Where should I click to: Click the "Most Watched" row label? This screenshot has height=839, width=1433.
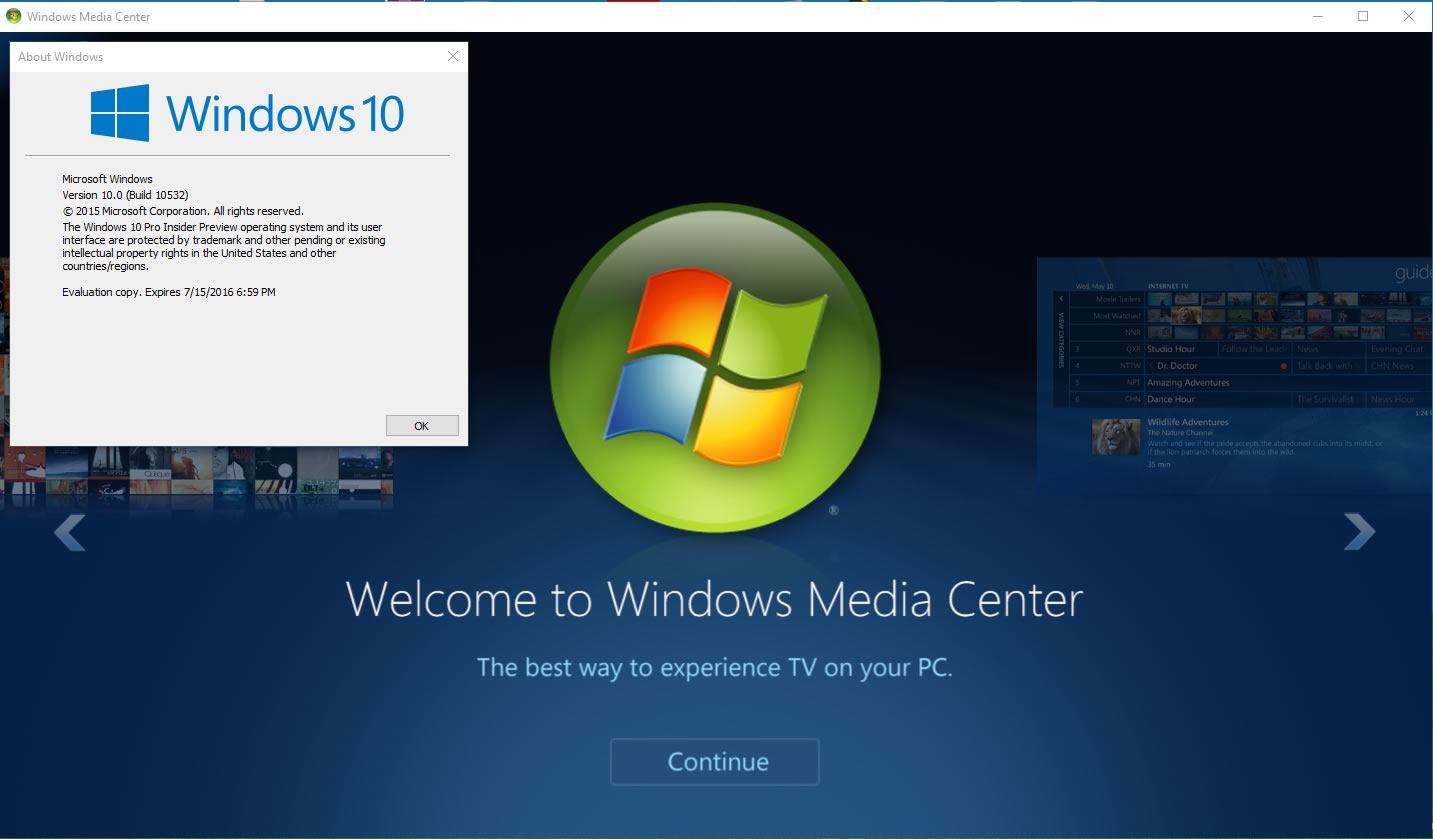pyautogui.click(x=1117, y=316)
